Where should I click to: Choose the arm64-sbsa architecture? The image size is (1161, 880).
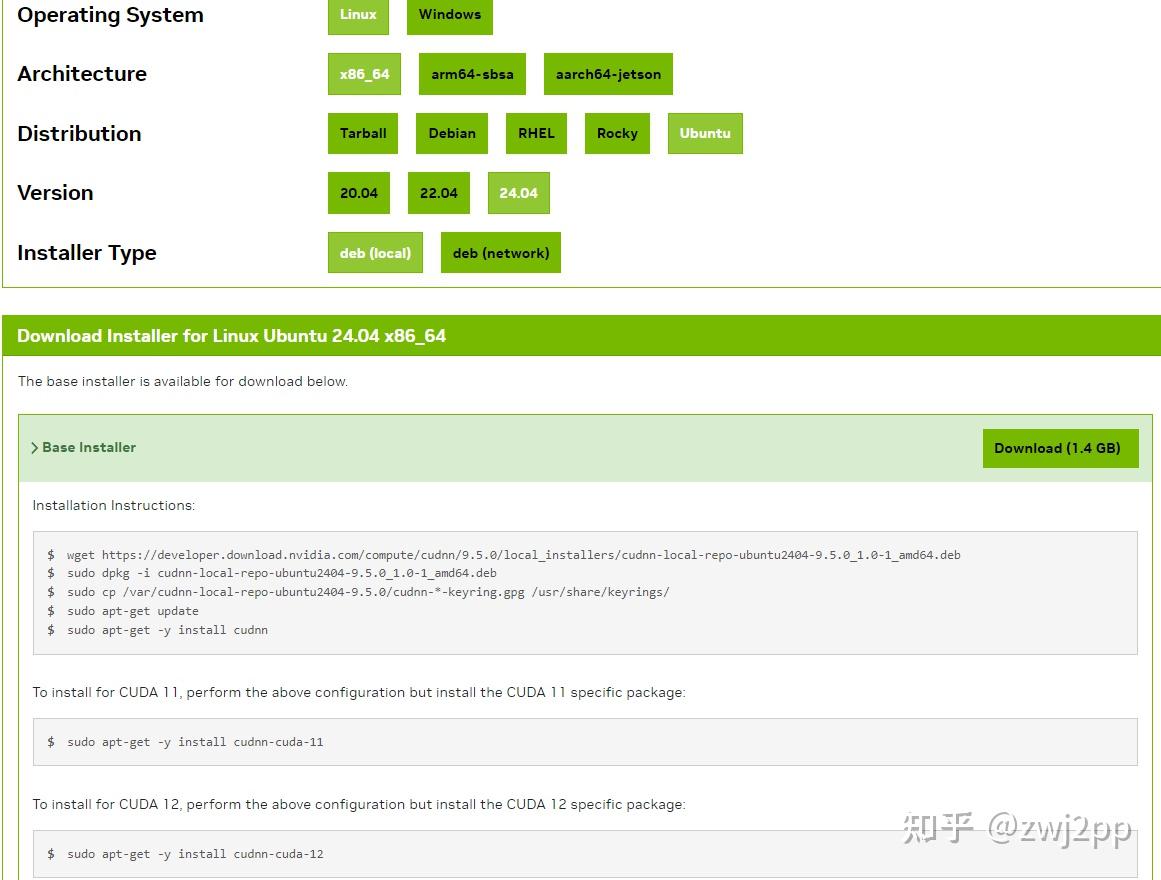pyautogui.click(x=472, y=73)
